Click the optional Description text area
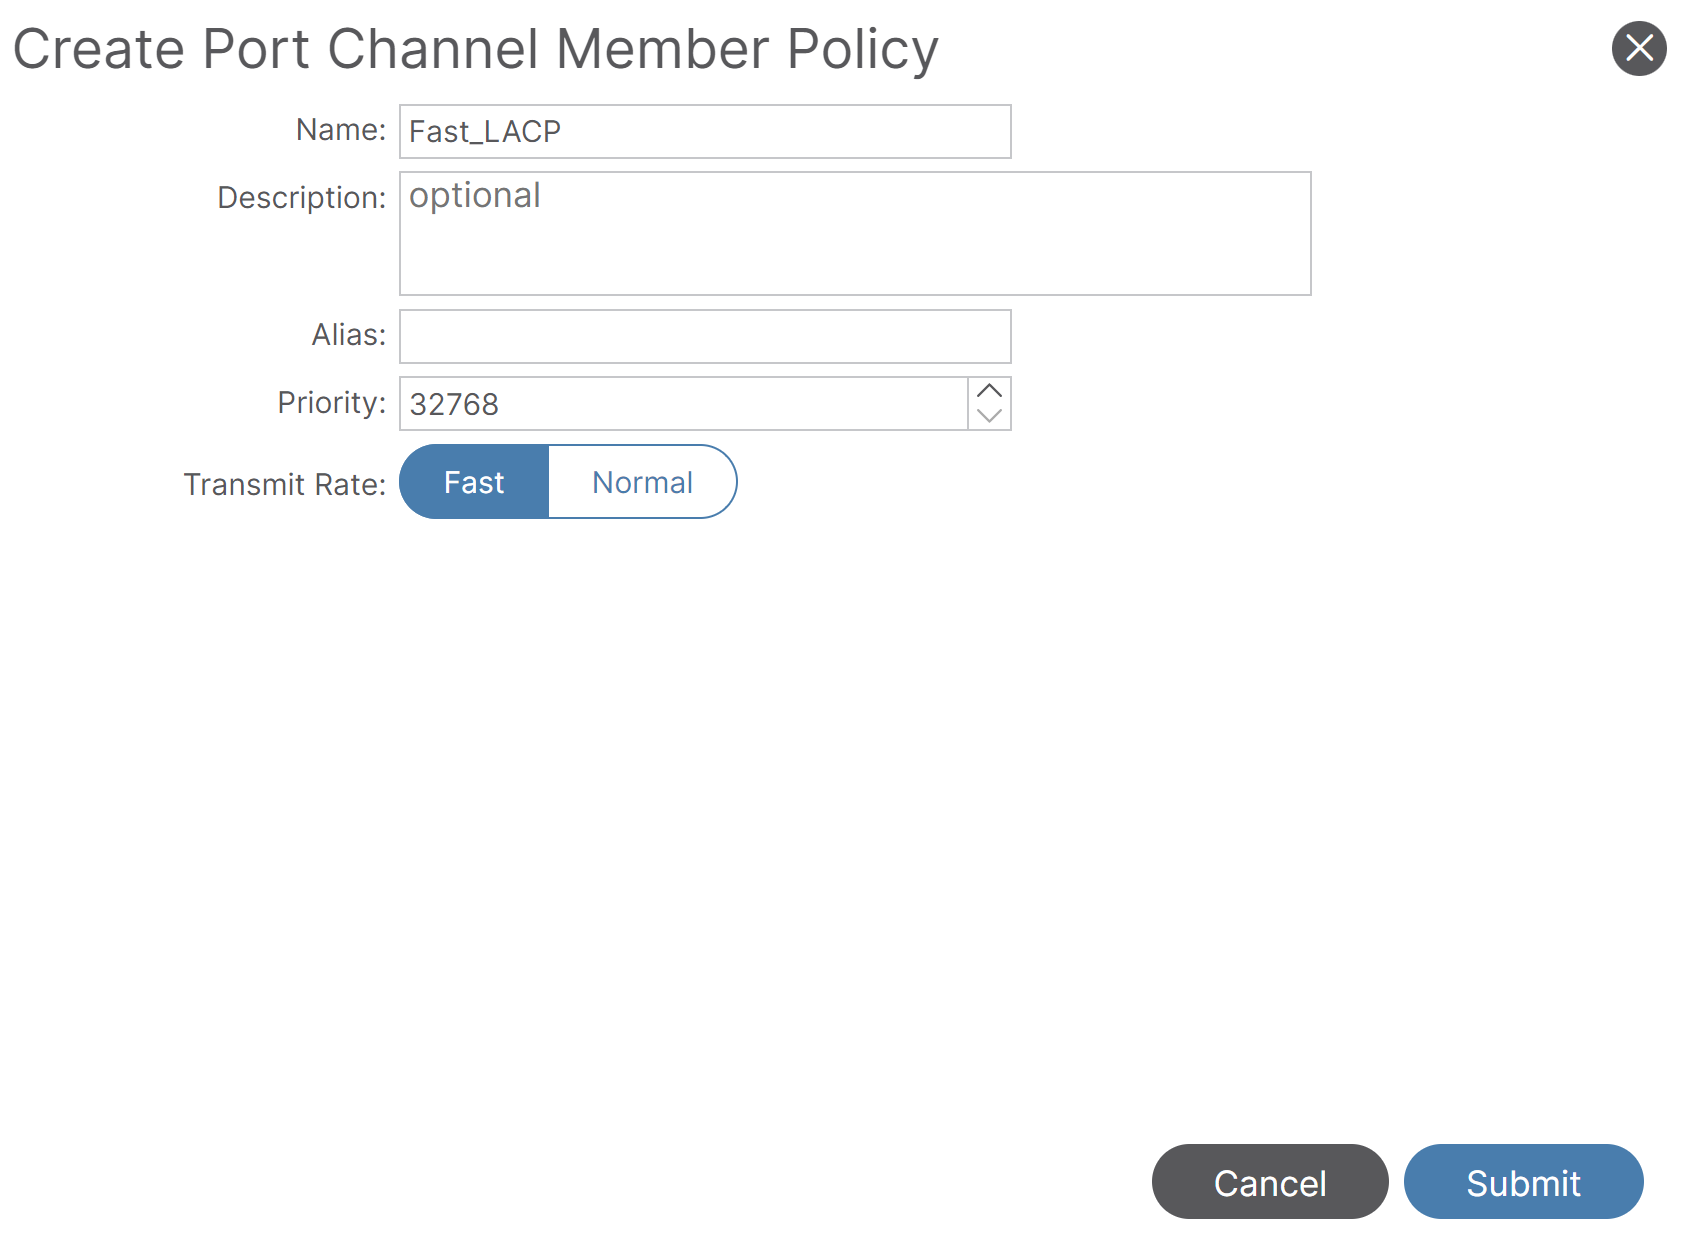Viewport: 1684px width, 1234px height. [x=854, y=232]
